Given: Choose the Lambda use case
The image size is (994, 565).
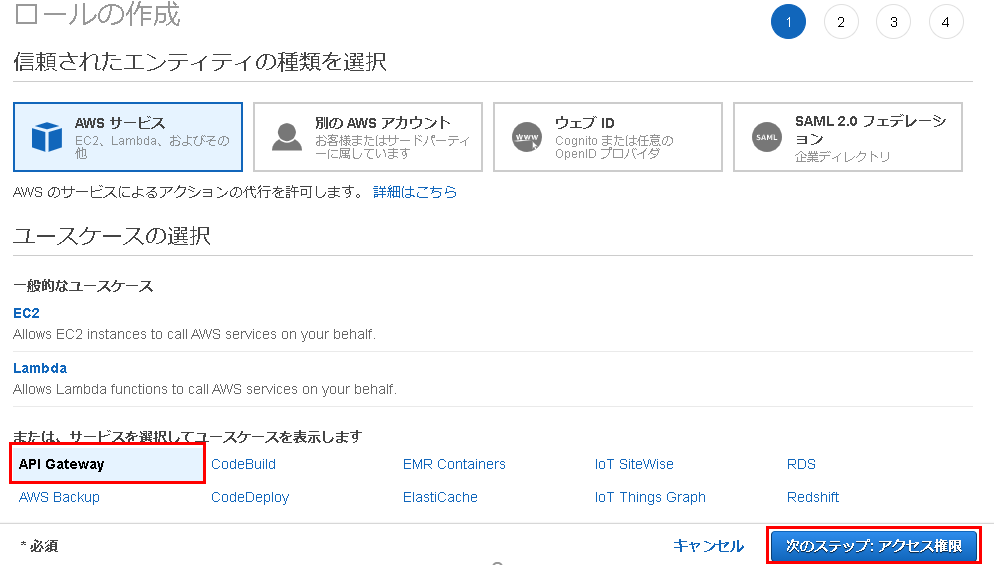Looking at the screenshot, I should [40, 368].
